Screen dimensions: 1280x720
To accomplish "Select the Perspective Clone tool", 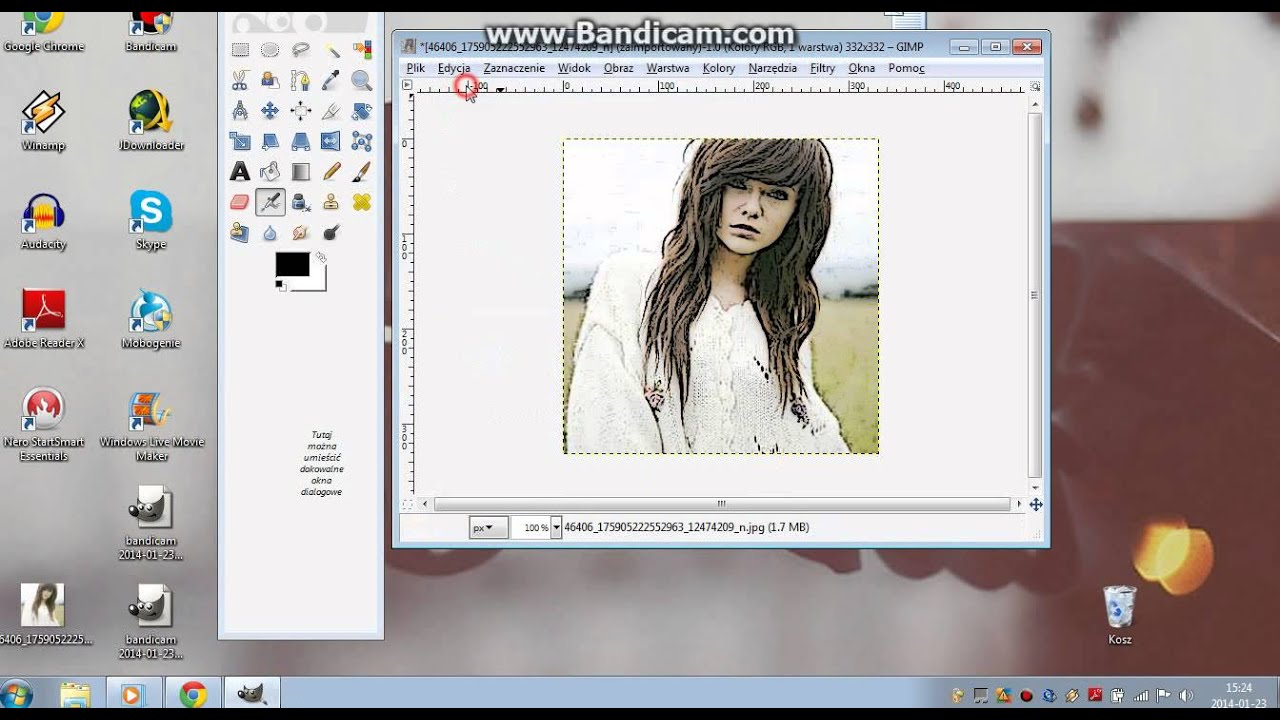I will [240, 233].
